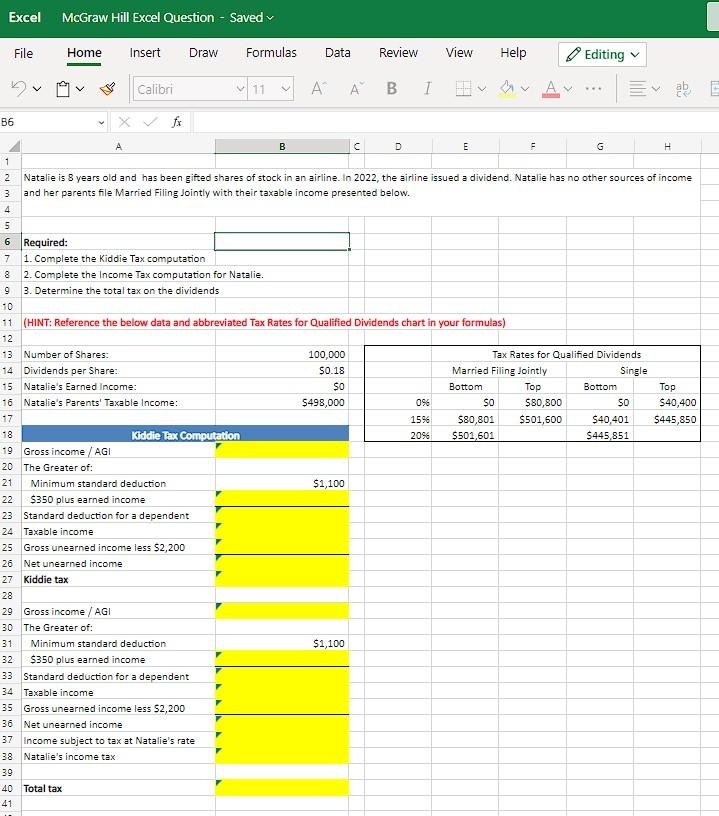
Task: Select the yellow Total tax cell B40
Action: tap(282, 787)
